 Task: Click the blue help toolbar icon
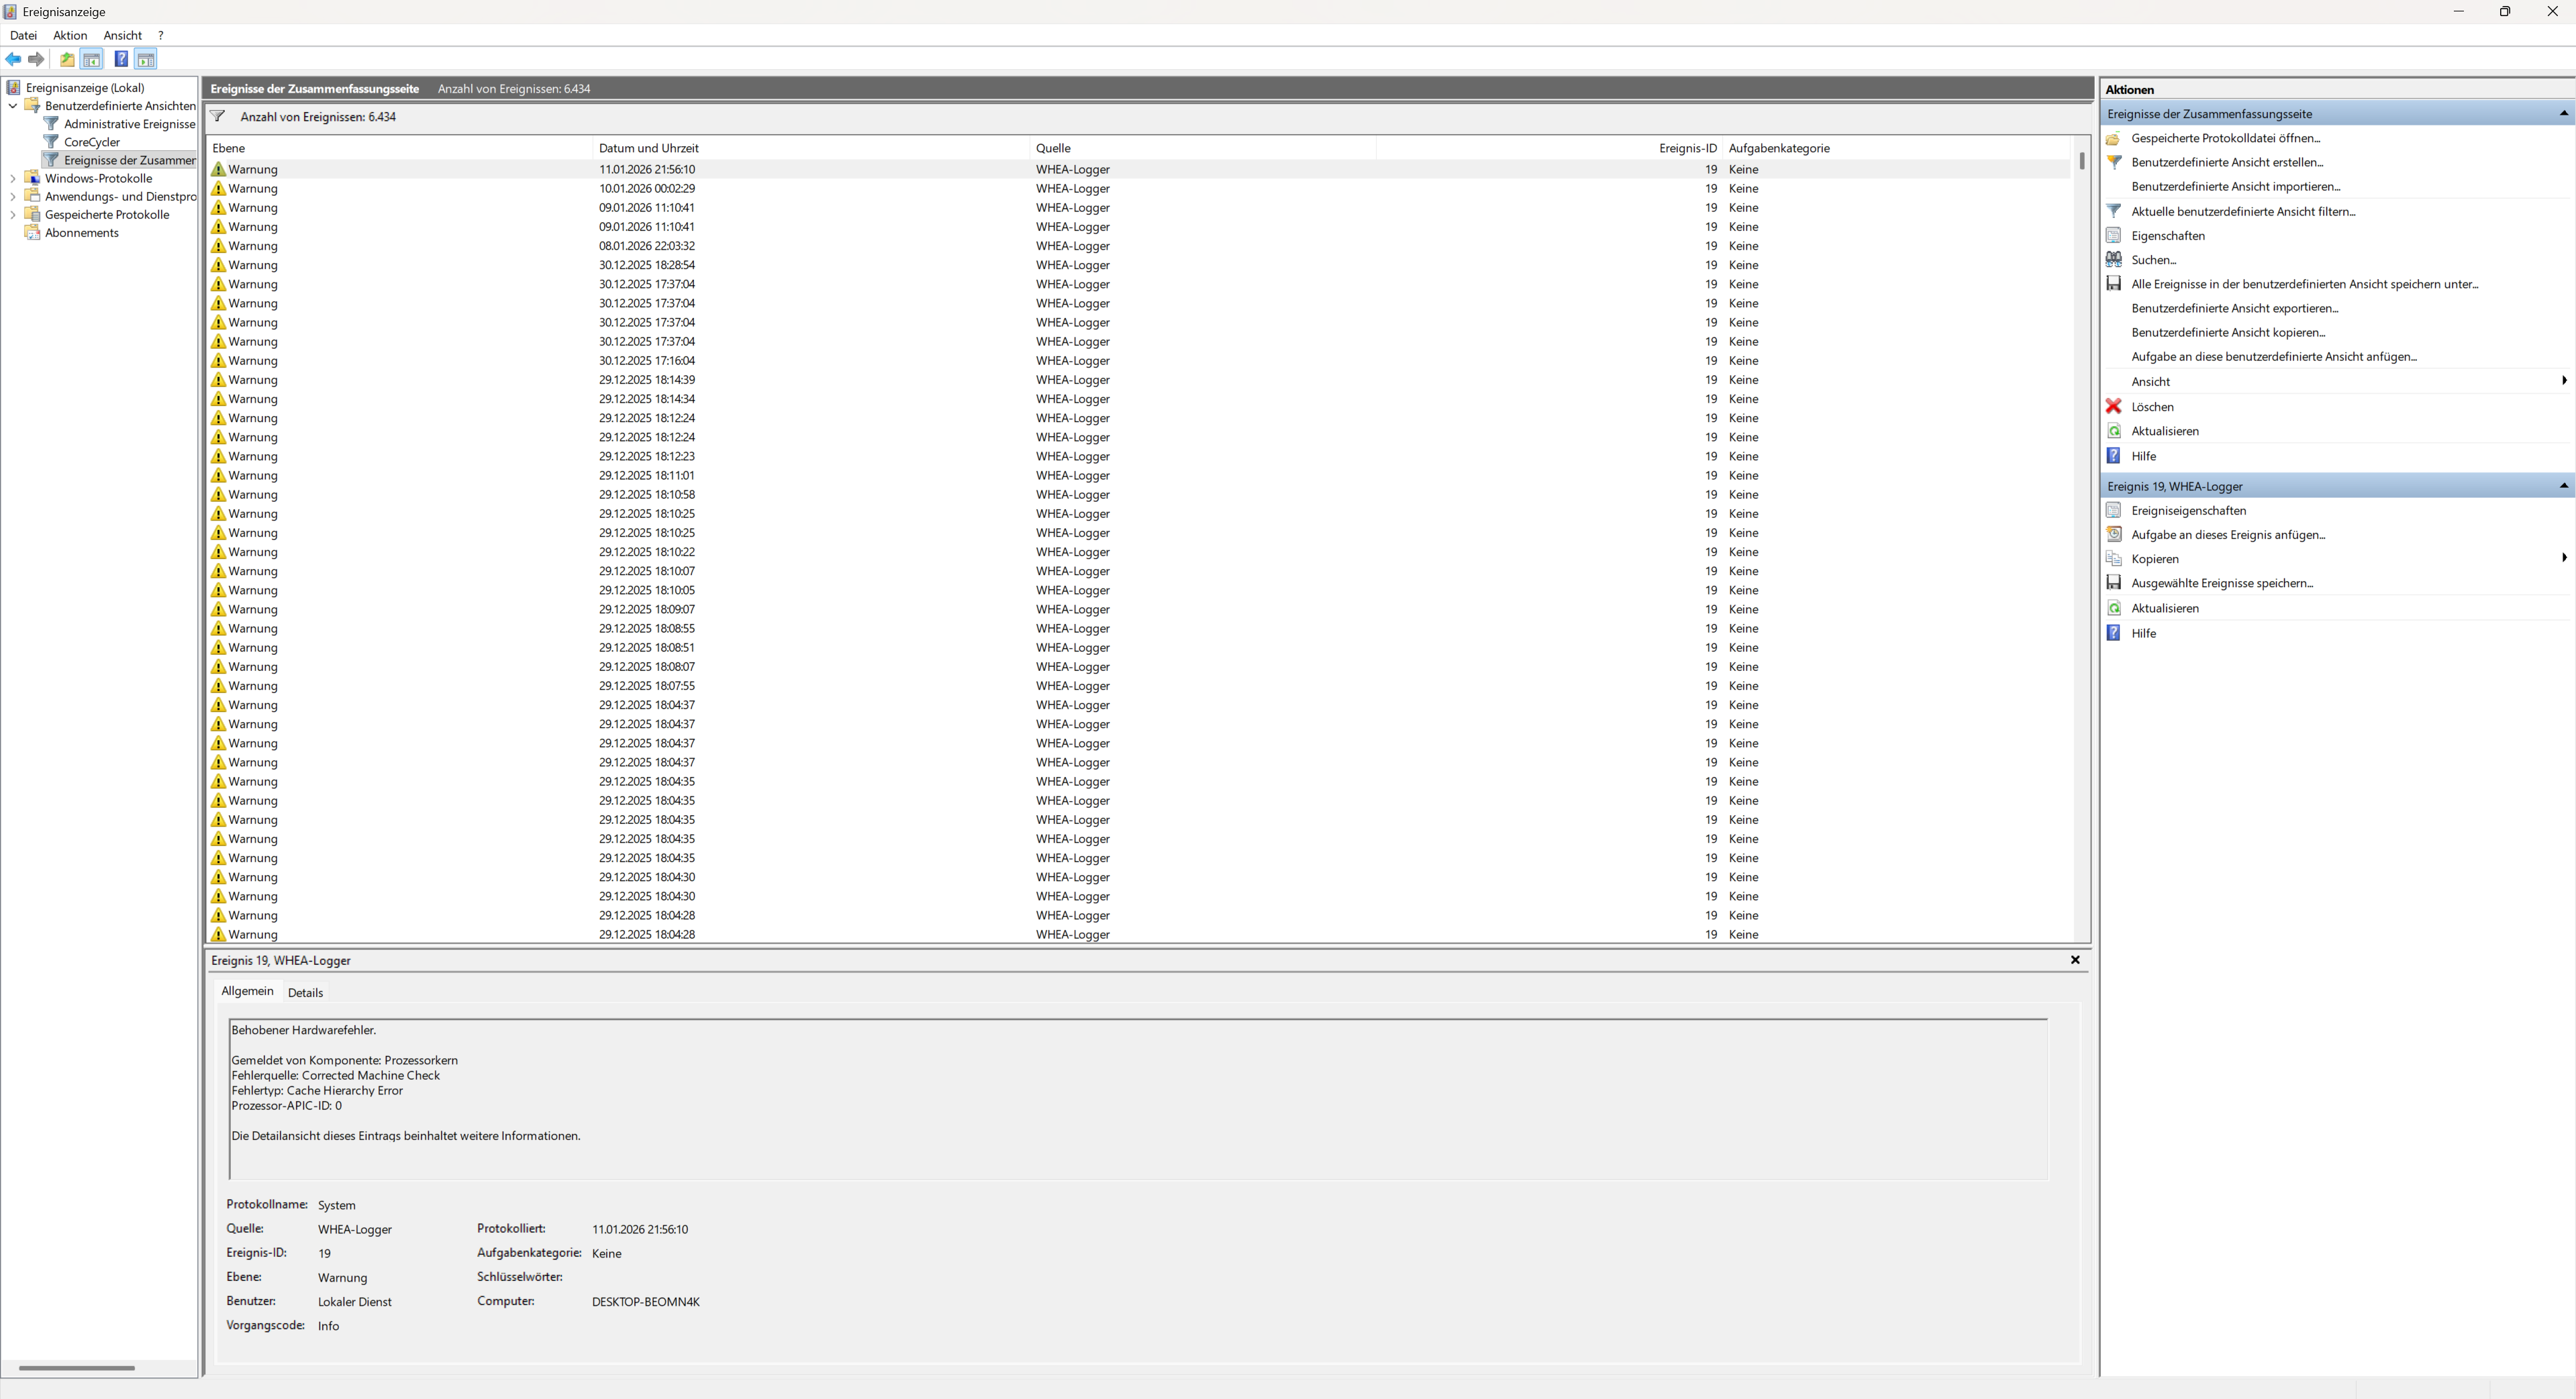[x=121, y=59]
